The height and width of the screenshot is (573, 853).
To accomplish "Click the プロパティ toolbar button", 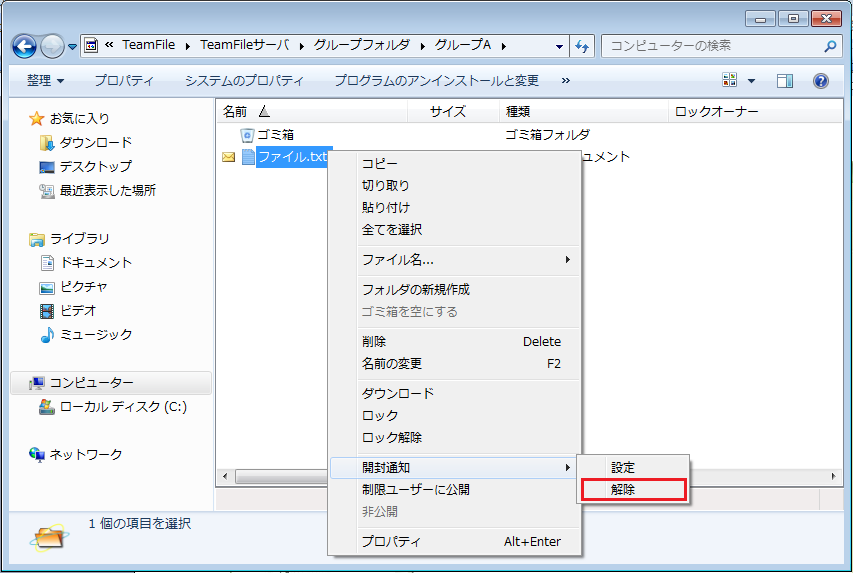I will coord(124,80).
